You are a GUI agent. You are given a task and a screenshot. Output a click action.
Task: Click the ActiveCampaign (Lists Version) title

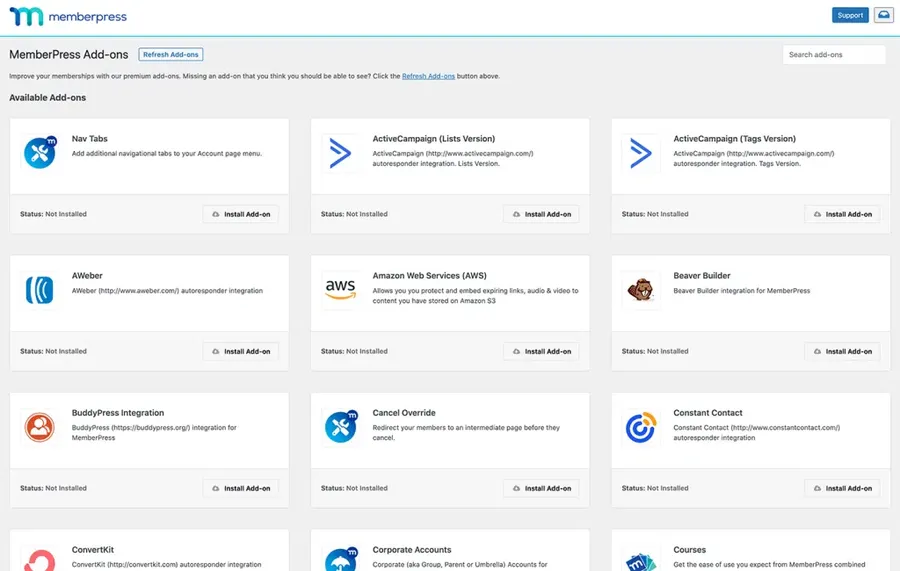tap(434, 138)
